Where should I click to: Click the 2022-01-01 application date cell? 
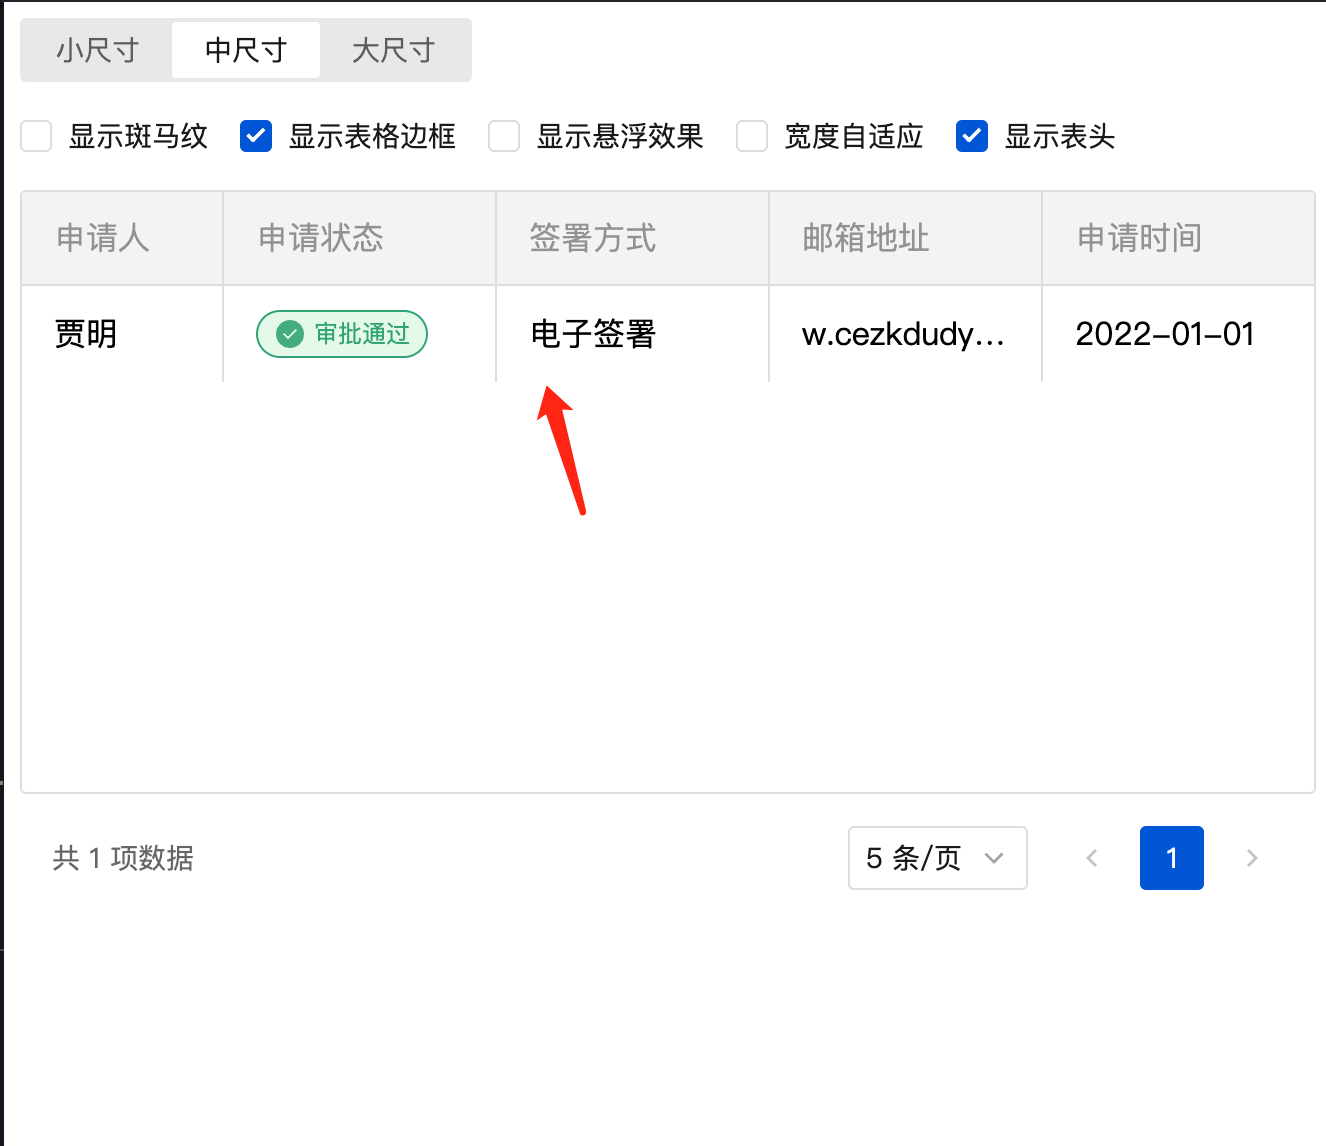[x=1164, y=334]
